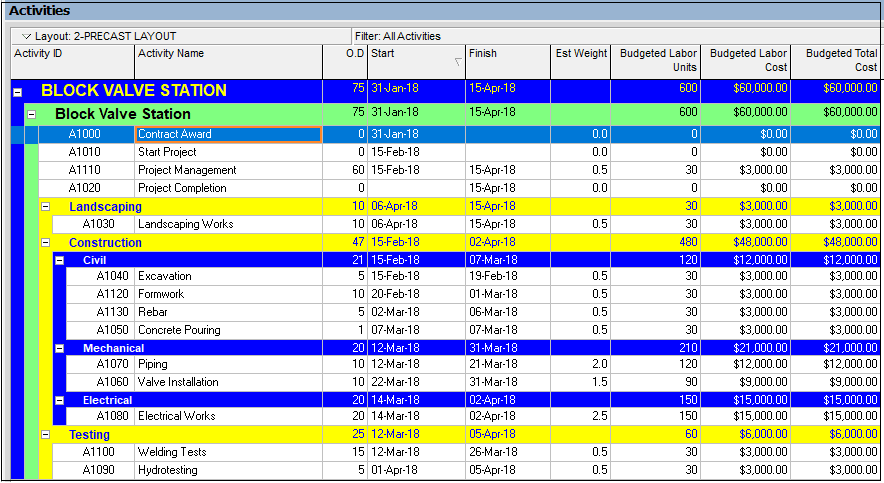
Task: Click the Budgeted Labor Units header
Action: click(656, 61)
